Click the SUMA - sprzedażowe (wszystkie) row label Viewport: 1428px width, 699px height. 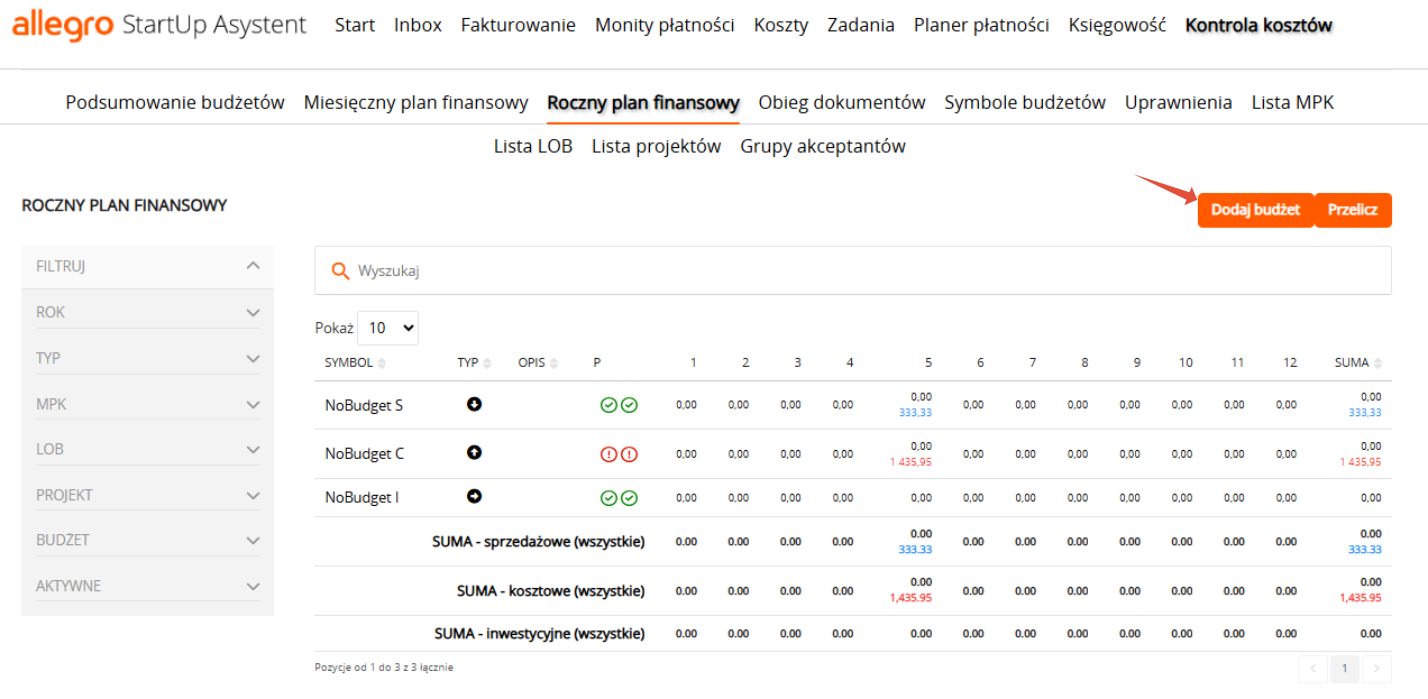click(x=538, y=542)
